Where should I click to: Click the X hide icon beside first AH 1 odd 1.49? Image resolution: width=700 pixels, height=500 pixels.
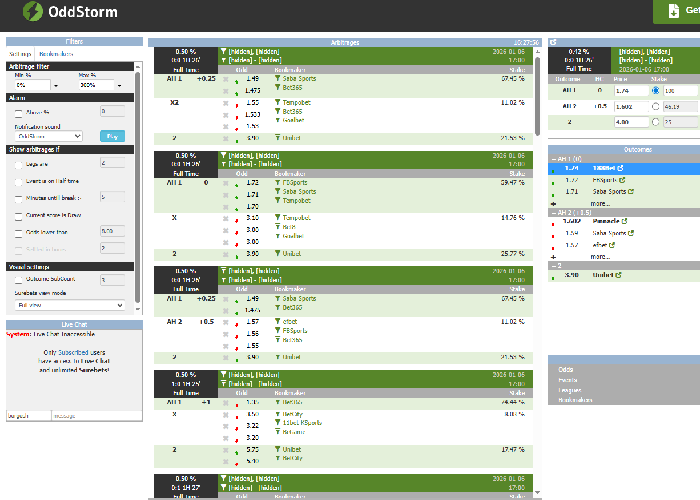click(226, 79)
